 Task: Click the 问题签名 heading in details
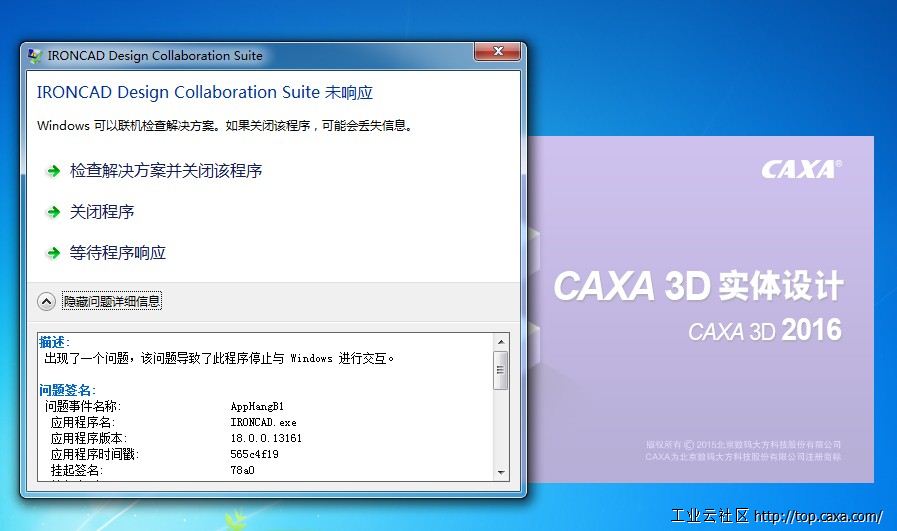67,390
